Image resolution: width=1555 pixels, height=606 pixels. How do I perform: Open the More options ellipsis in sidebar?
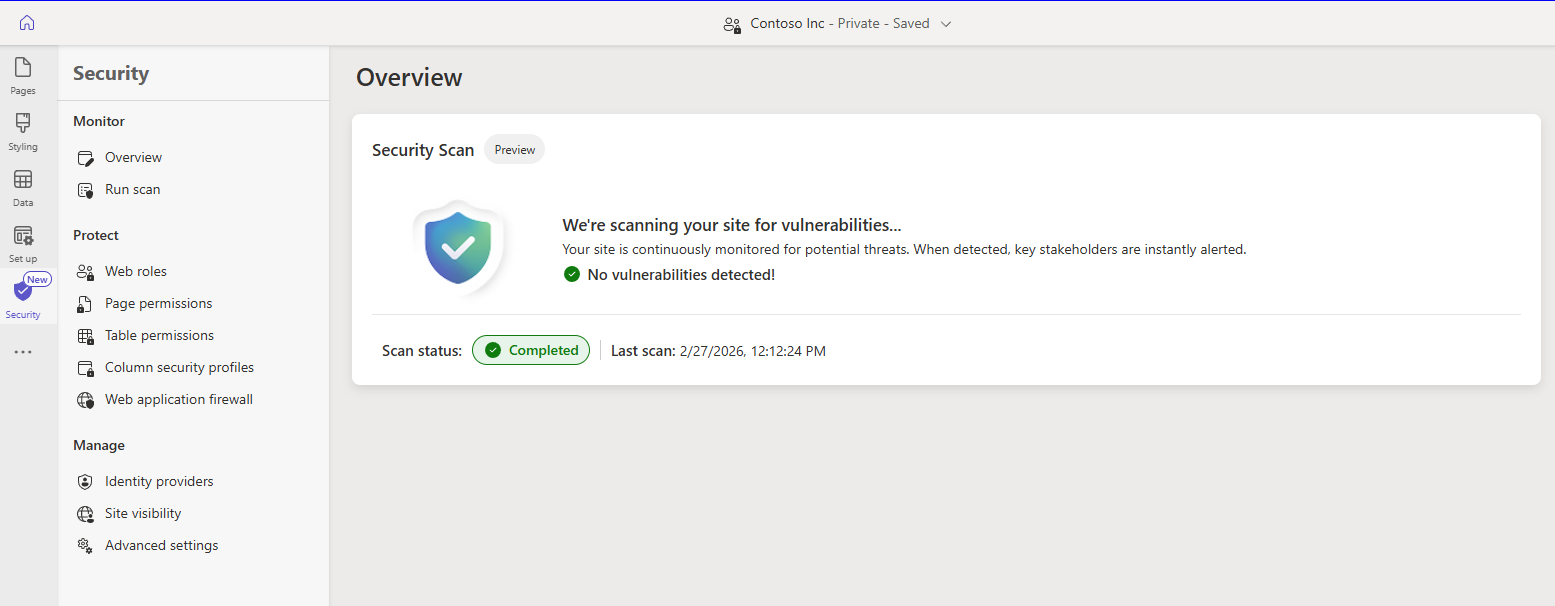[22, 351]
